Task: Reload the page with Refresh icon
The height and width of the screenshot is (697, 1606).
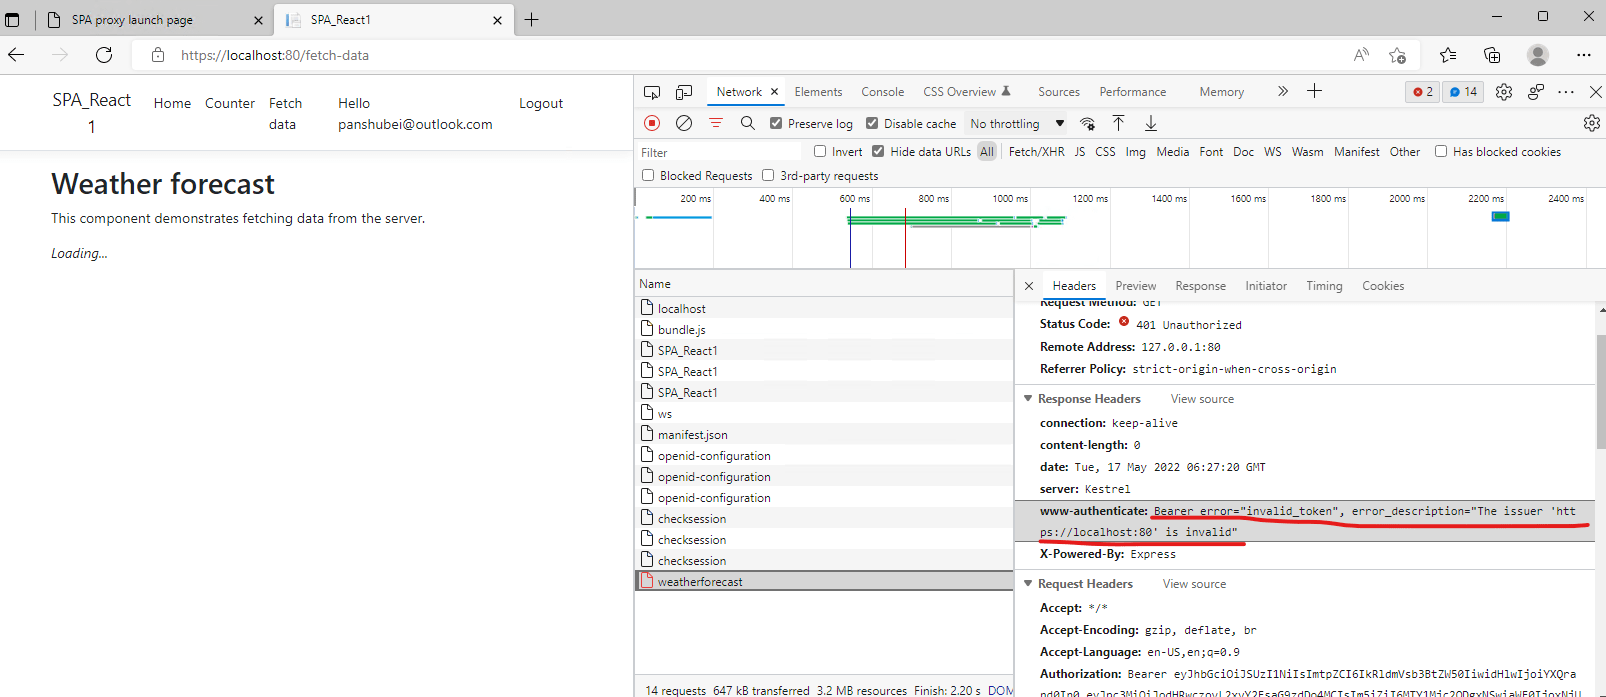Action: click(104, 55)
